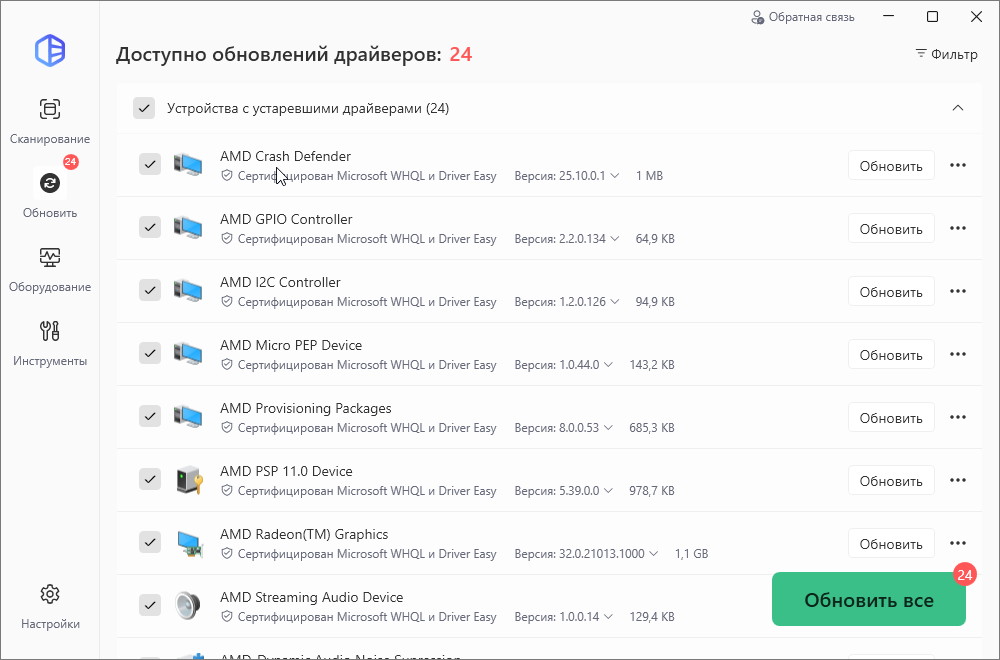
Task: Open the Оборудование hardware section
Action: [50, 270]
